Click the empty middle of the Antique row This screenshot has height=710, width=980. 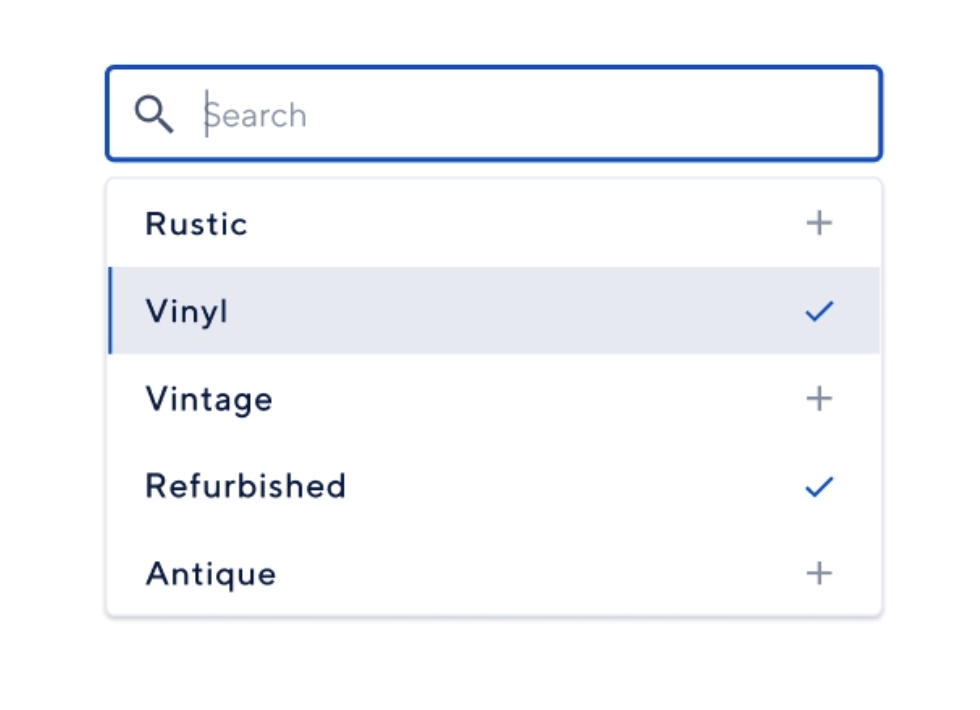coord(520,574)
